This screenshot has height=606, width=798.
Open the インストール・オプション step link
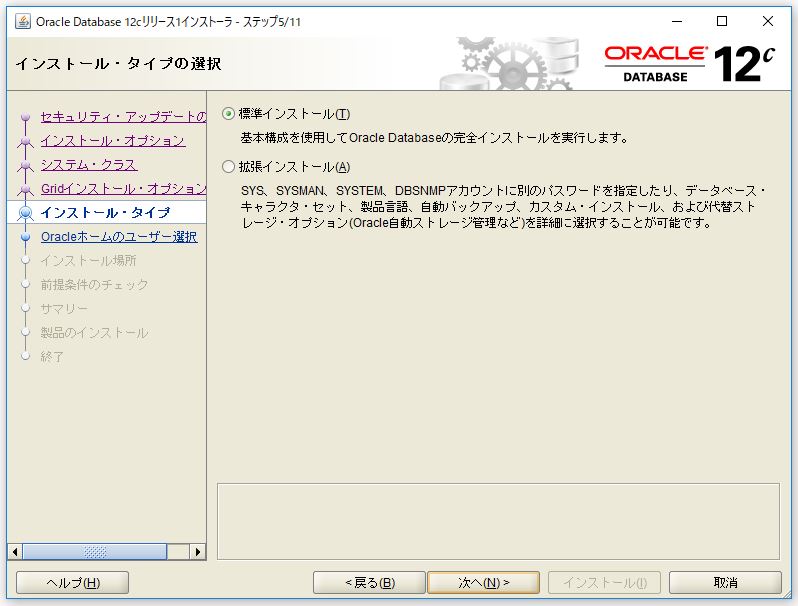pos(113,140)
